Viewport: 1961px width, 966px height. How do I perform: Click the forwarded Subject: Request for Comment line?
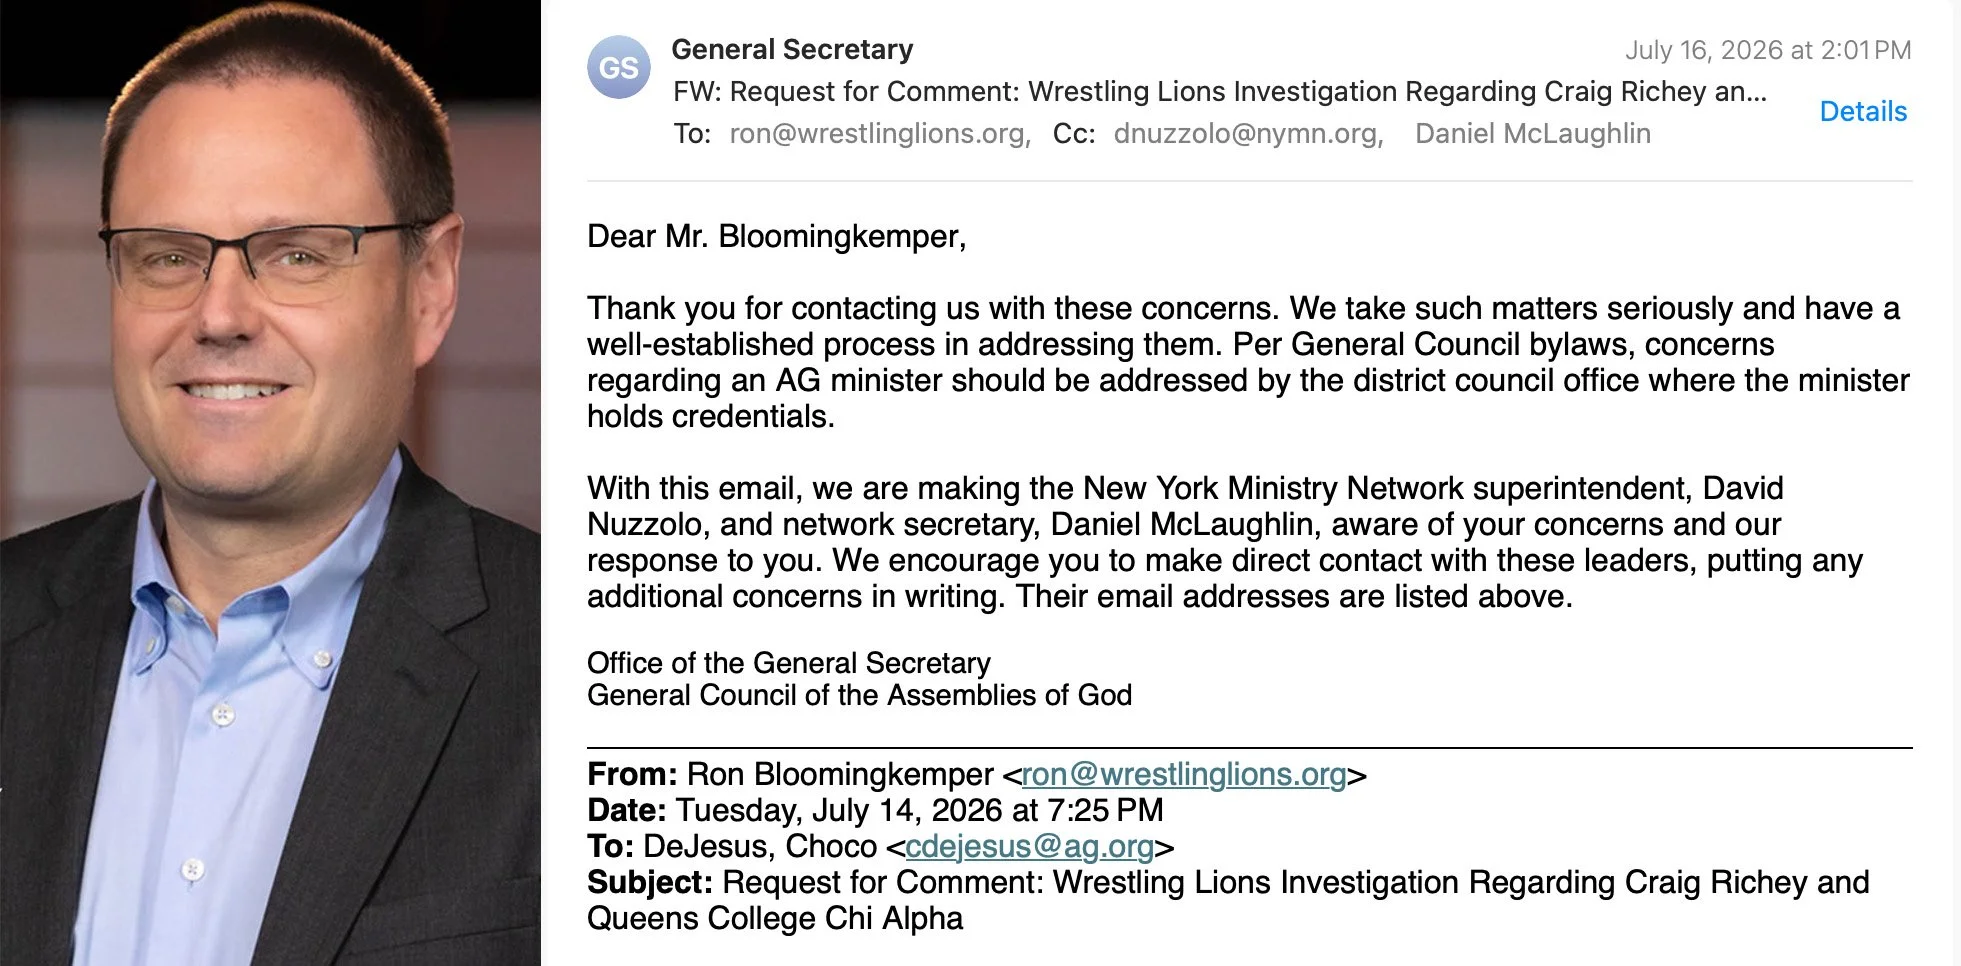point(1228,900)
